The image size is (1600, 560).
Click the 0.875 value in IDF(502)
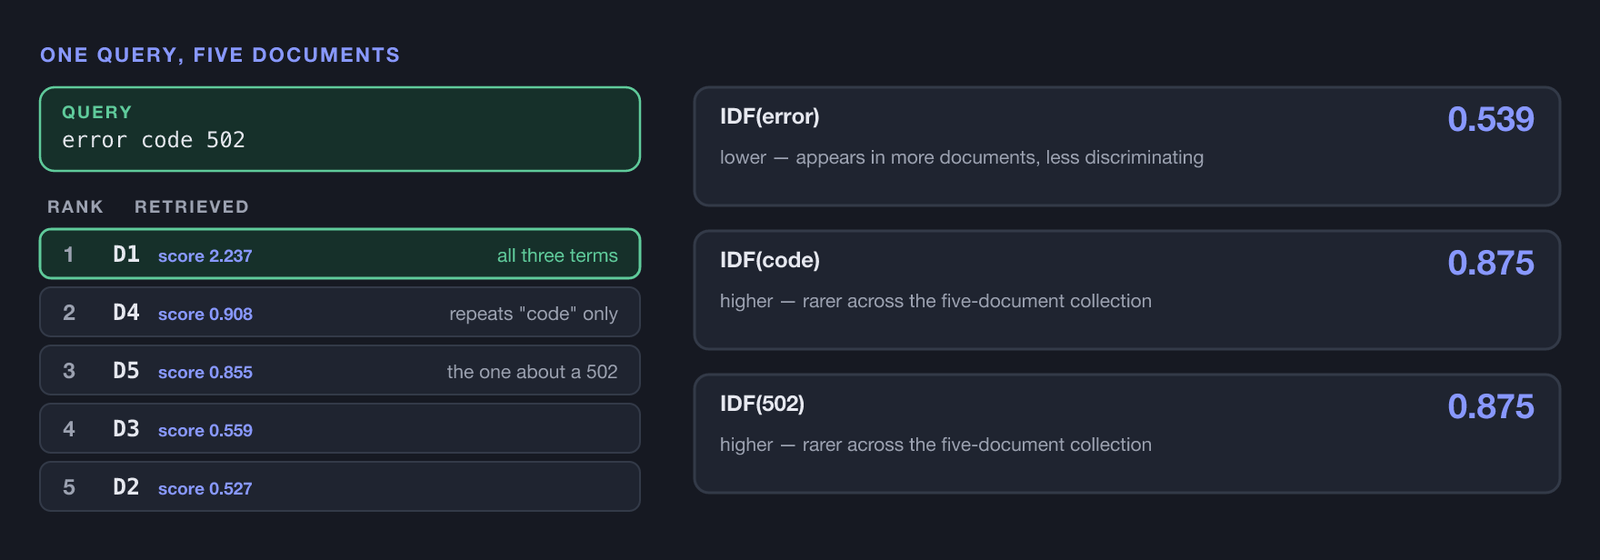click(x=1490, y=407)
